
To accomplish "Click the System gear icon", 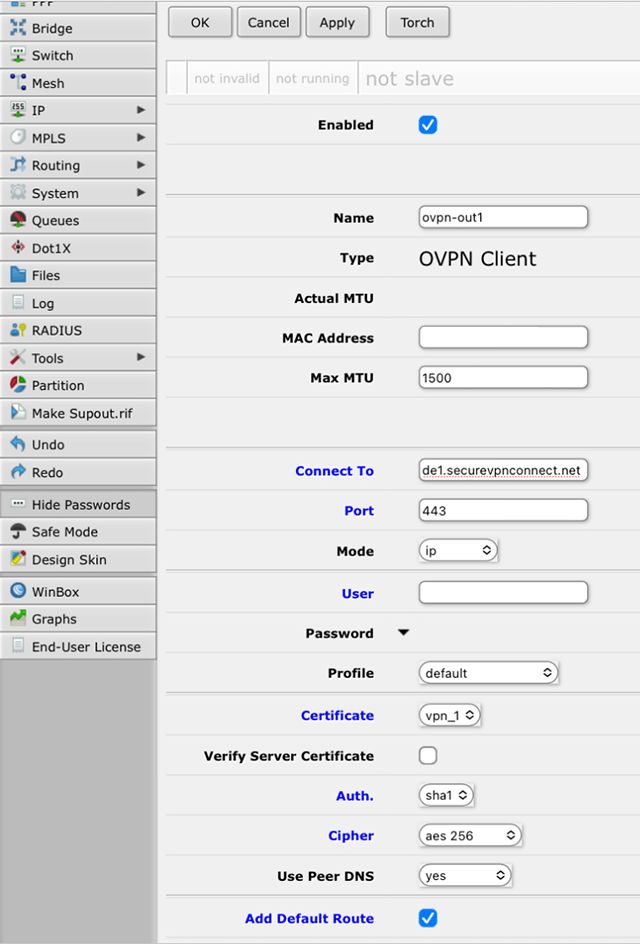I will 18,193.
